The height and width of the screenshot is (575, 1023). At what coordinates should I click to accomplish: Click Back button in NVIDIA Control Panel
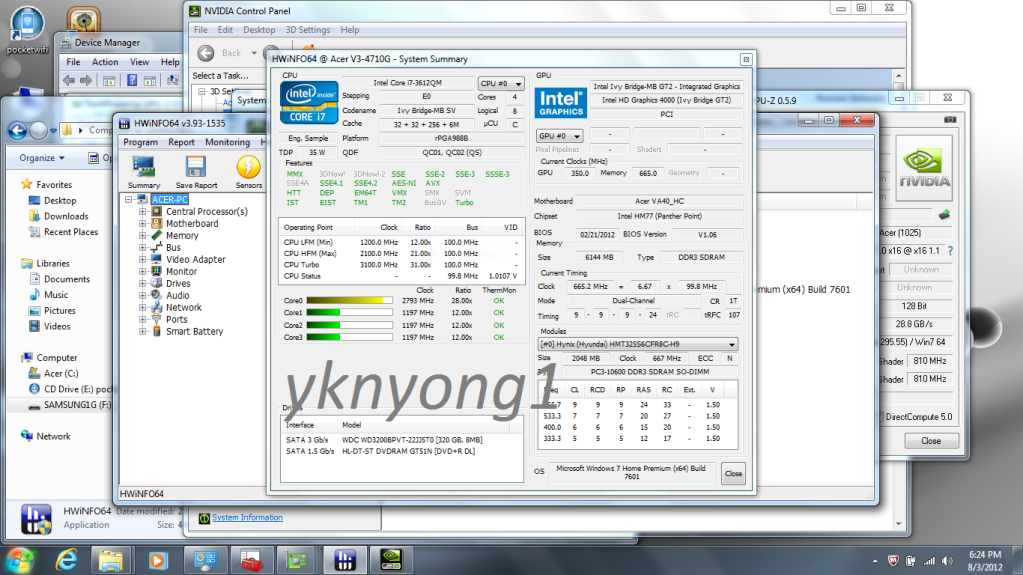click(206, 53)
